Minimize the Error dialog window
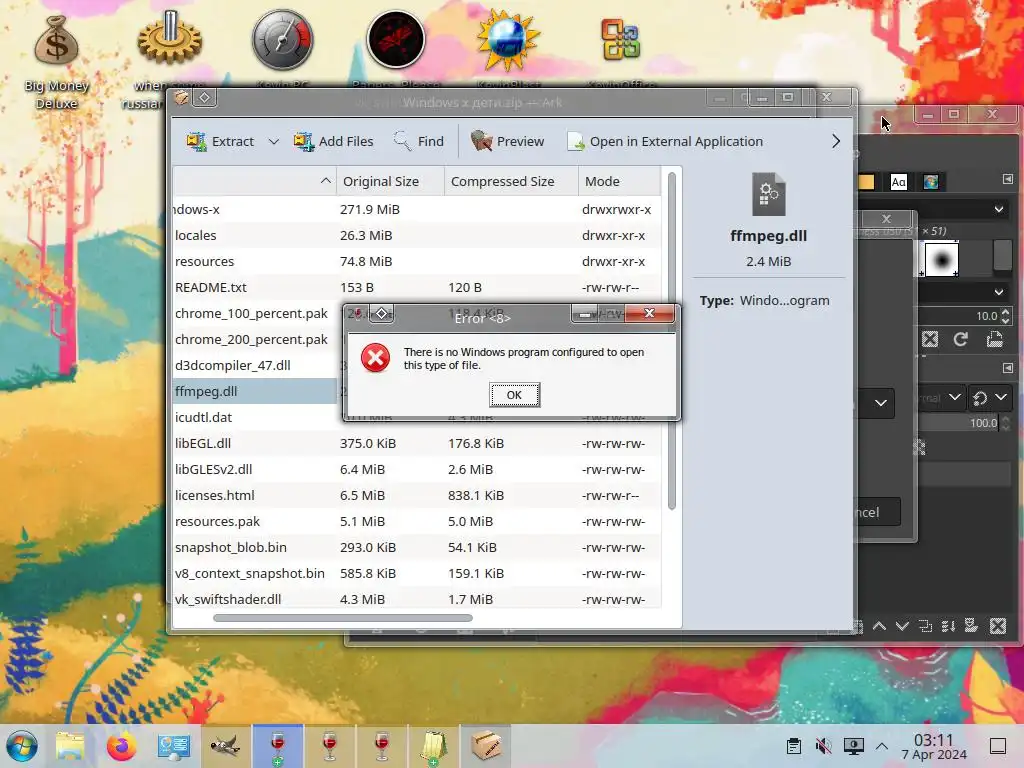Screen dimensions: 1024x768 pyautogui.click(x=585, y=314)
